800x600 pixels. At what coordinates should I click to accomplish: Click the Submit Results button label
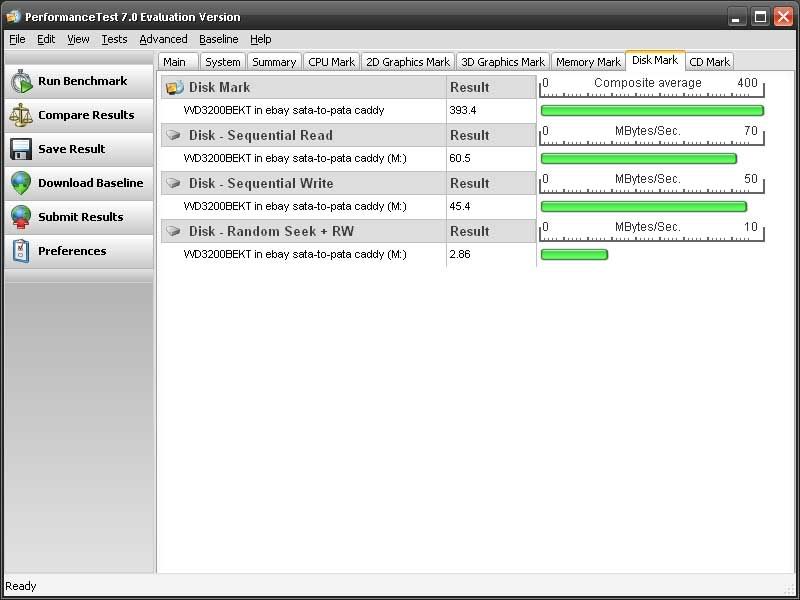pos(81,217)
